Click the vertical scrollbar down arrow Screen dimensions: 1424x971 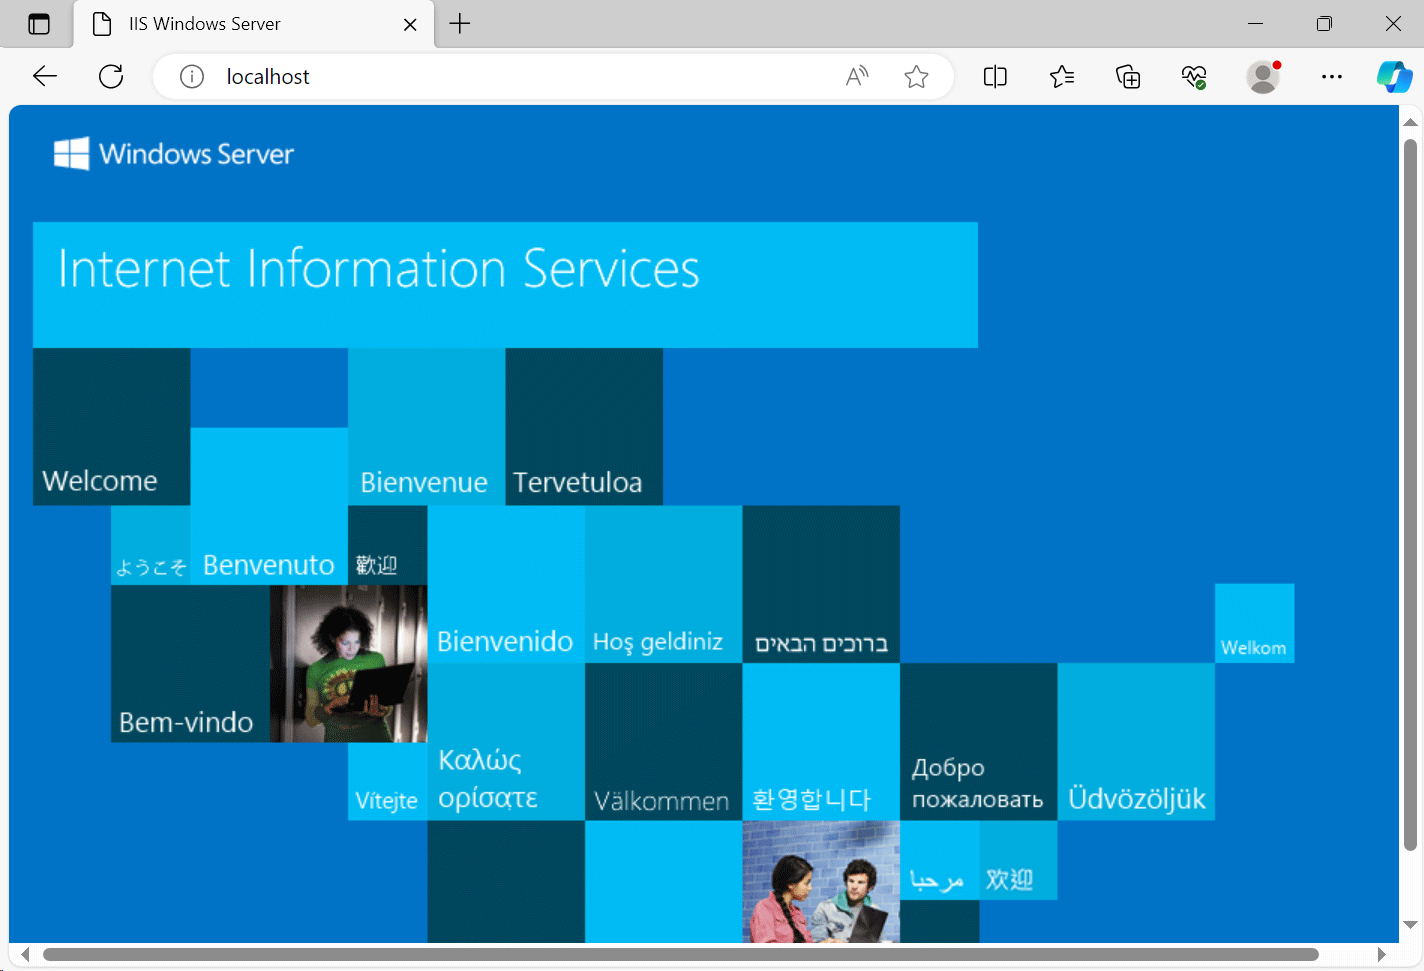pos(1410,925)
